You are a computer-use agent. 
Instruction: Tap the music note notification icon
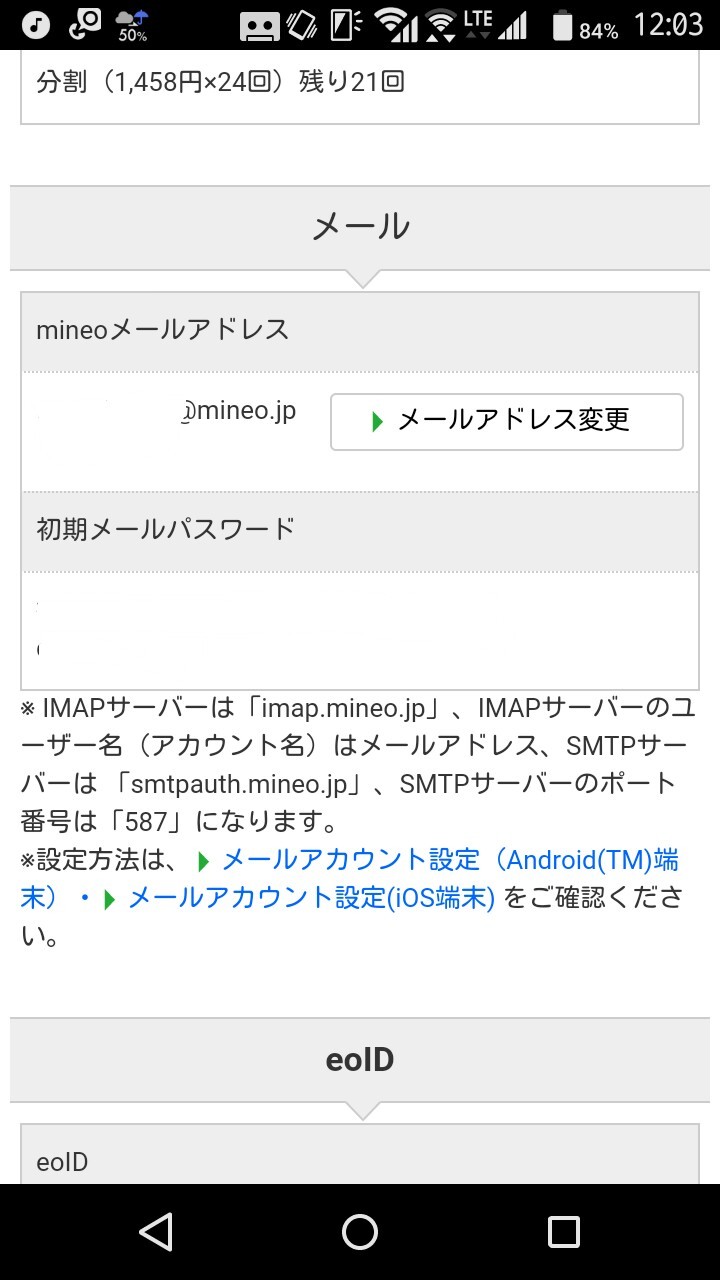point(36,24)
